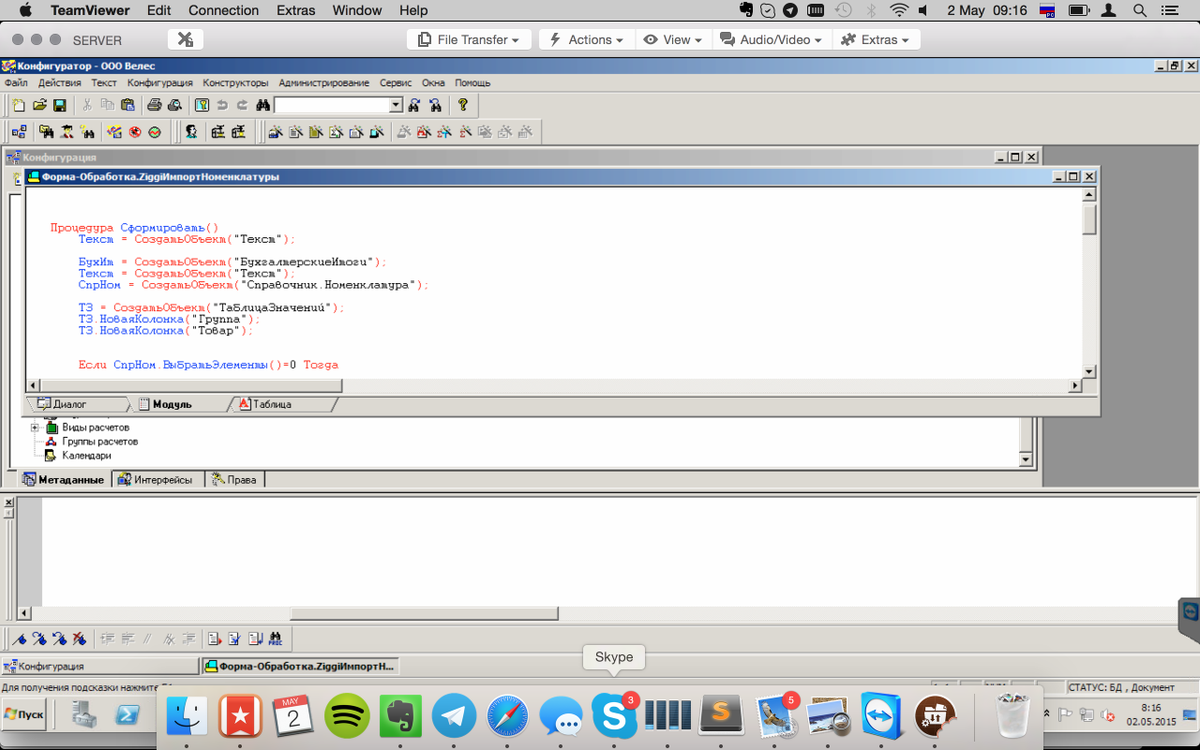Image resolution: width=1200 pixels, height=750 pixels.
Task: Open the Сервис menu
Action: [x=396, y=82]
